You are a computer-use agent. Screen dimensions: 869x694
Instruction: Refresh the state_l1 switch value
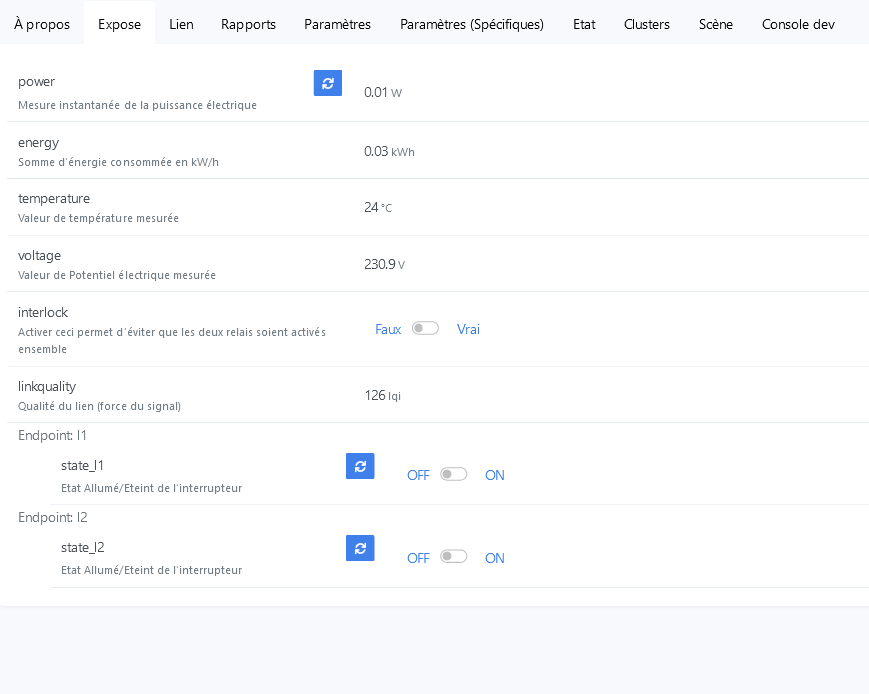(360, 466)
